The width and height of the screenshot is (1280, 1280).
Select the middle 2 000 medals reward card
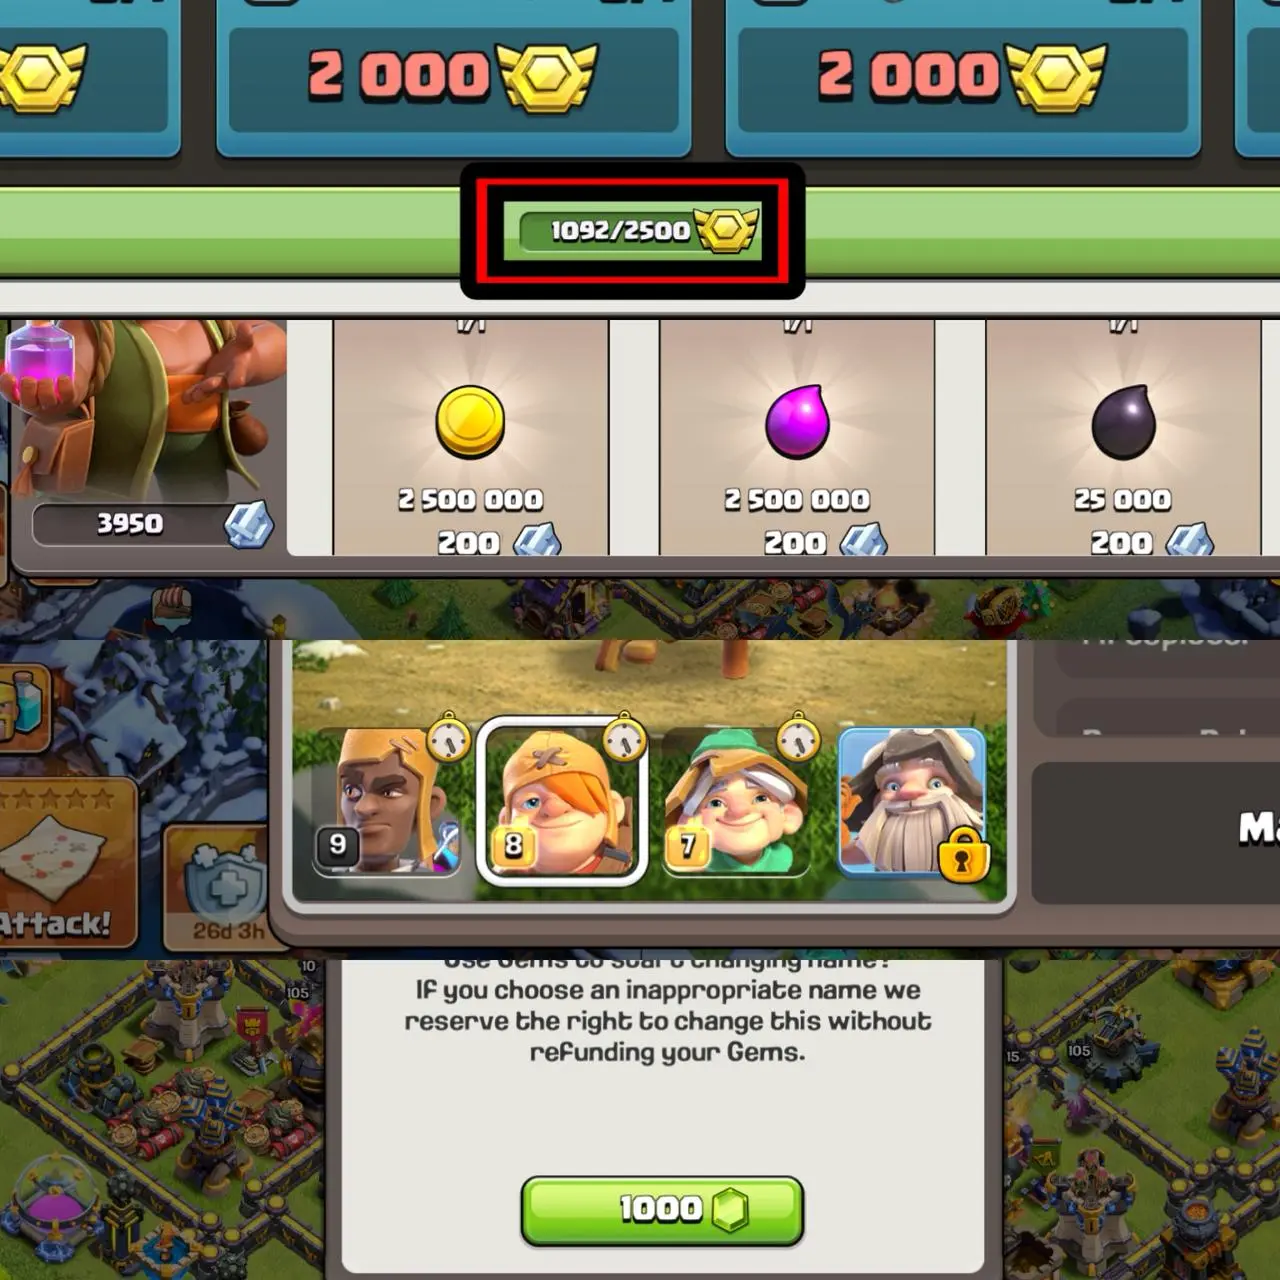point(453,77)
